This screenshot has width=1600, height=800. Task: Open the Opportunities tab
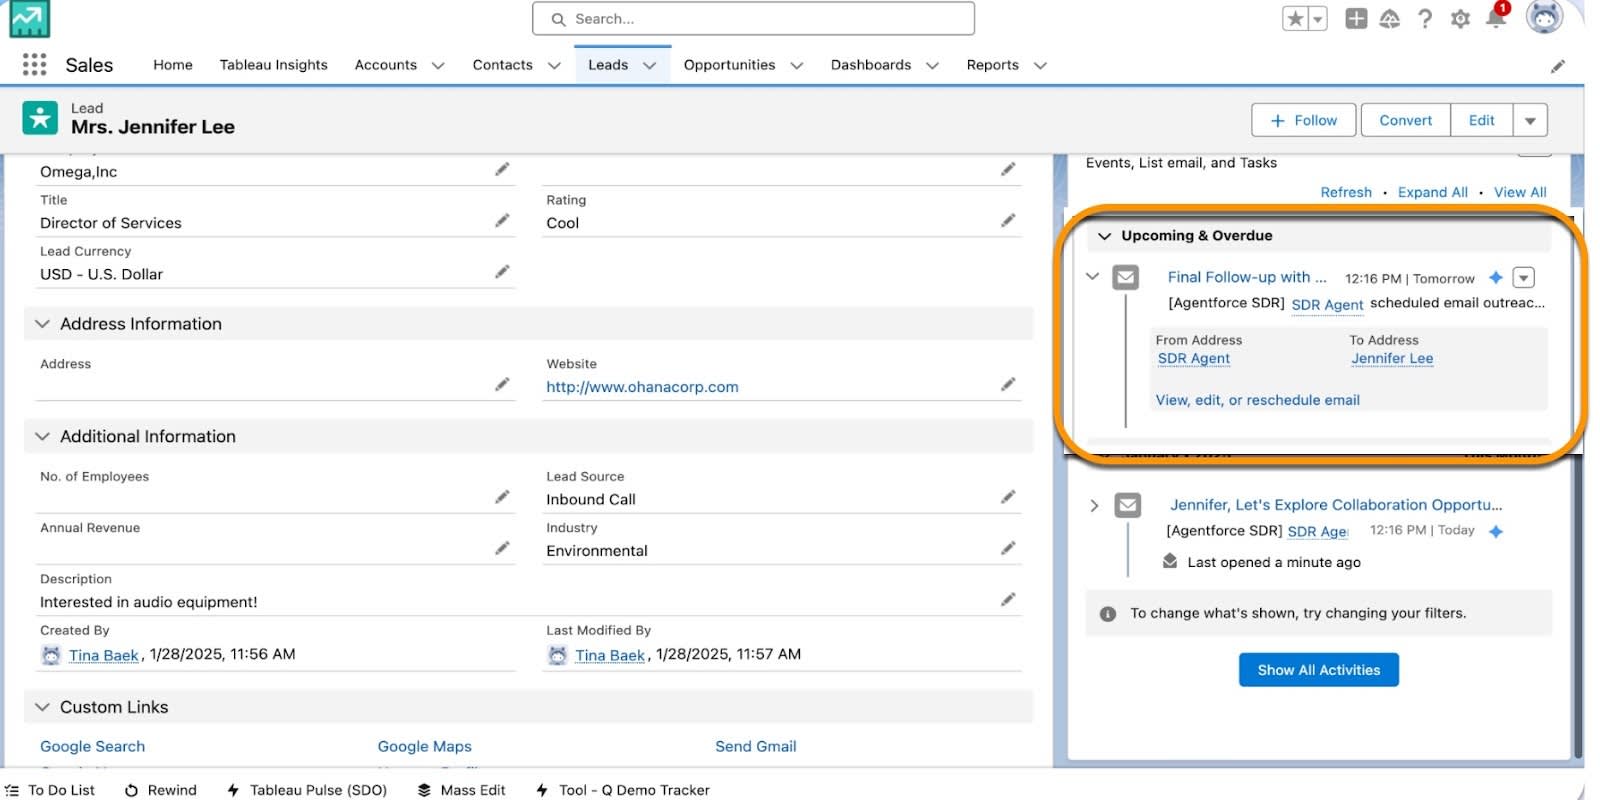(729, 65)
